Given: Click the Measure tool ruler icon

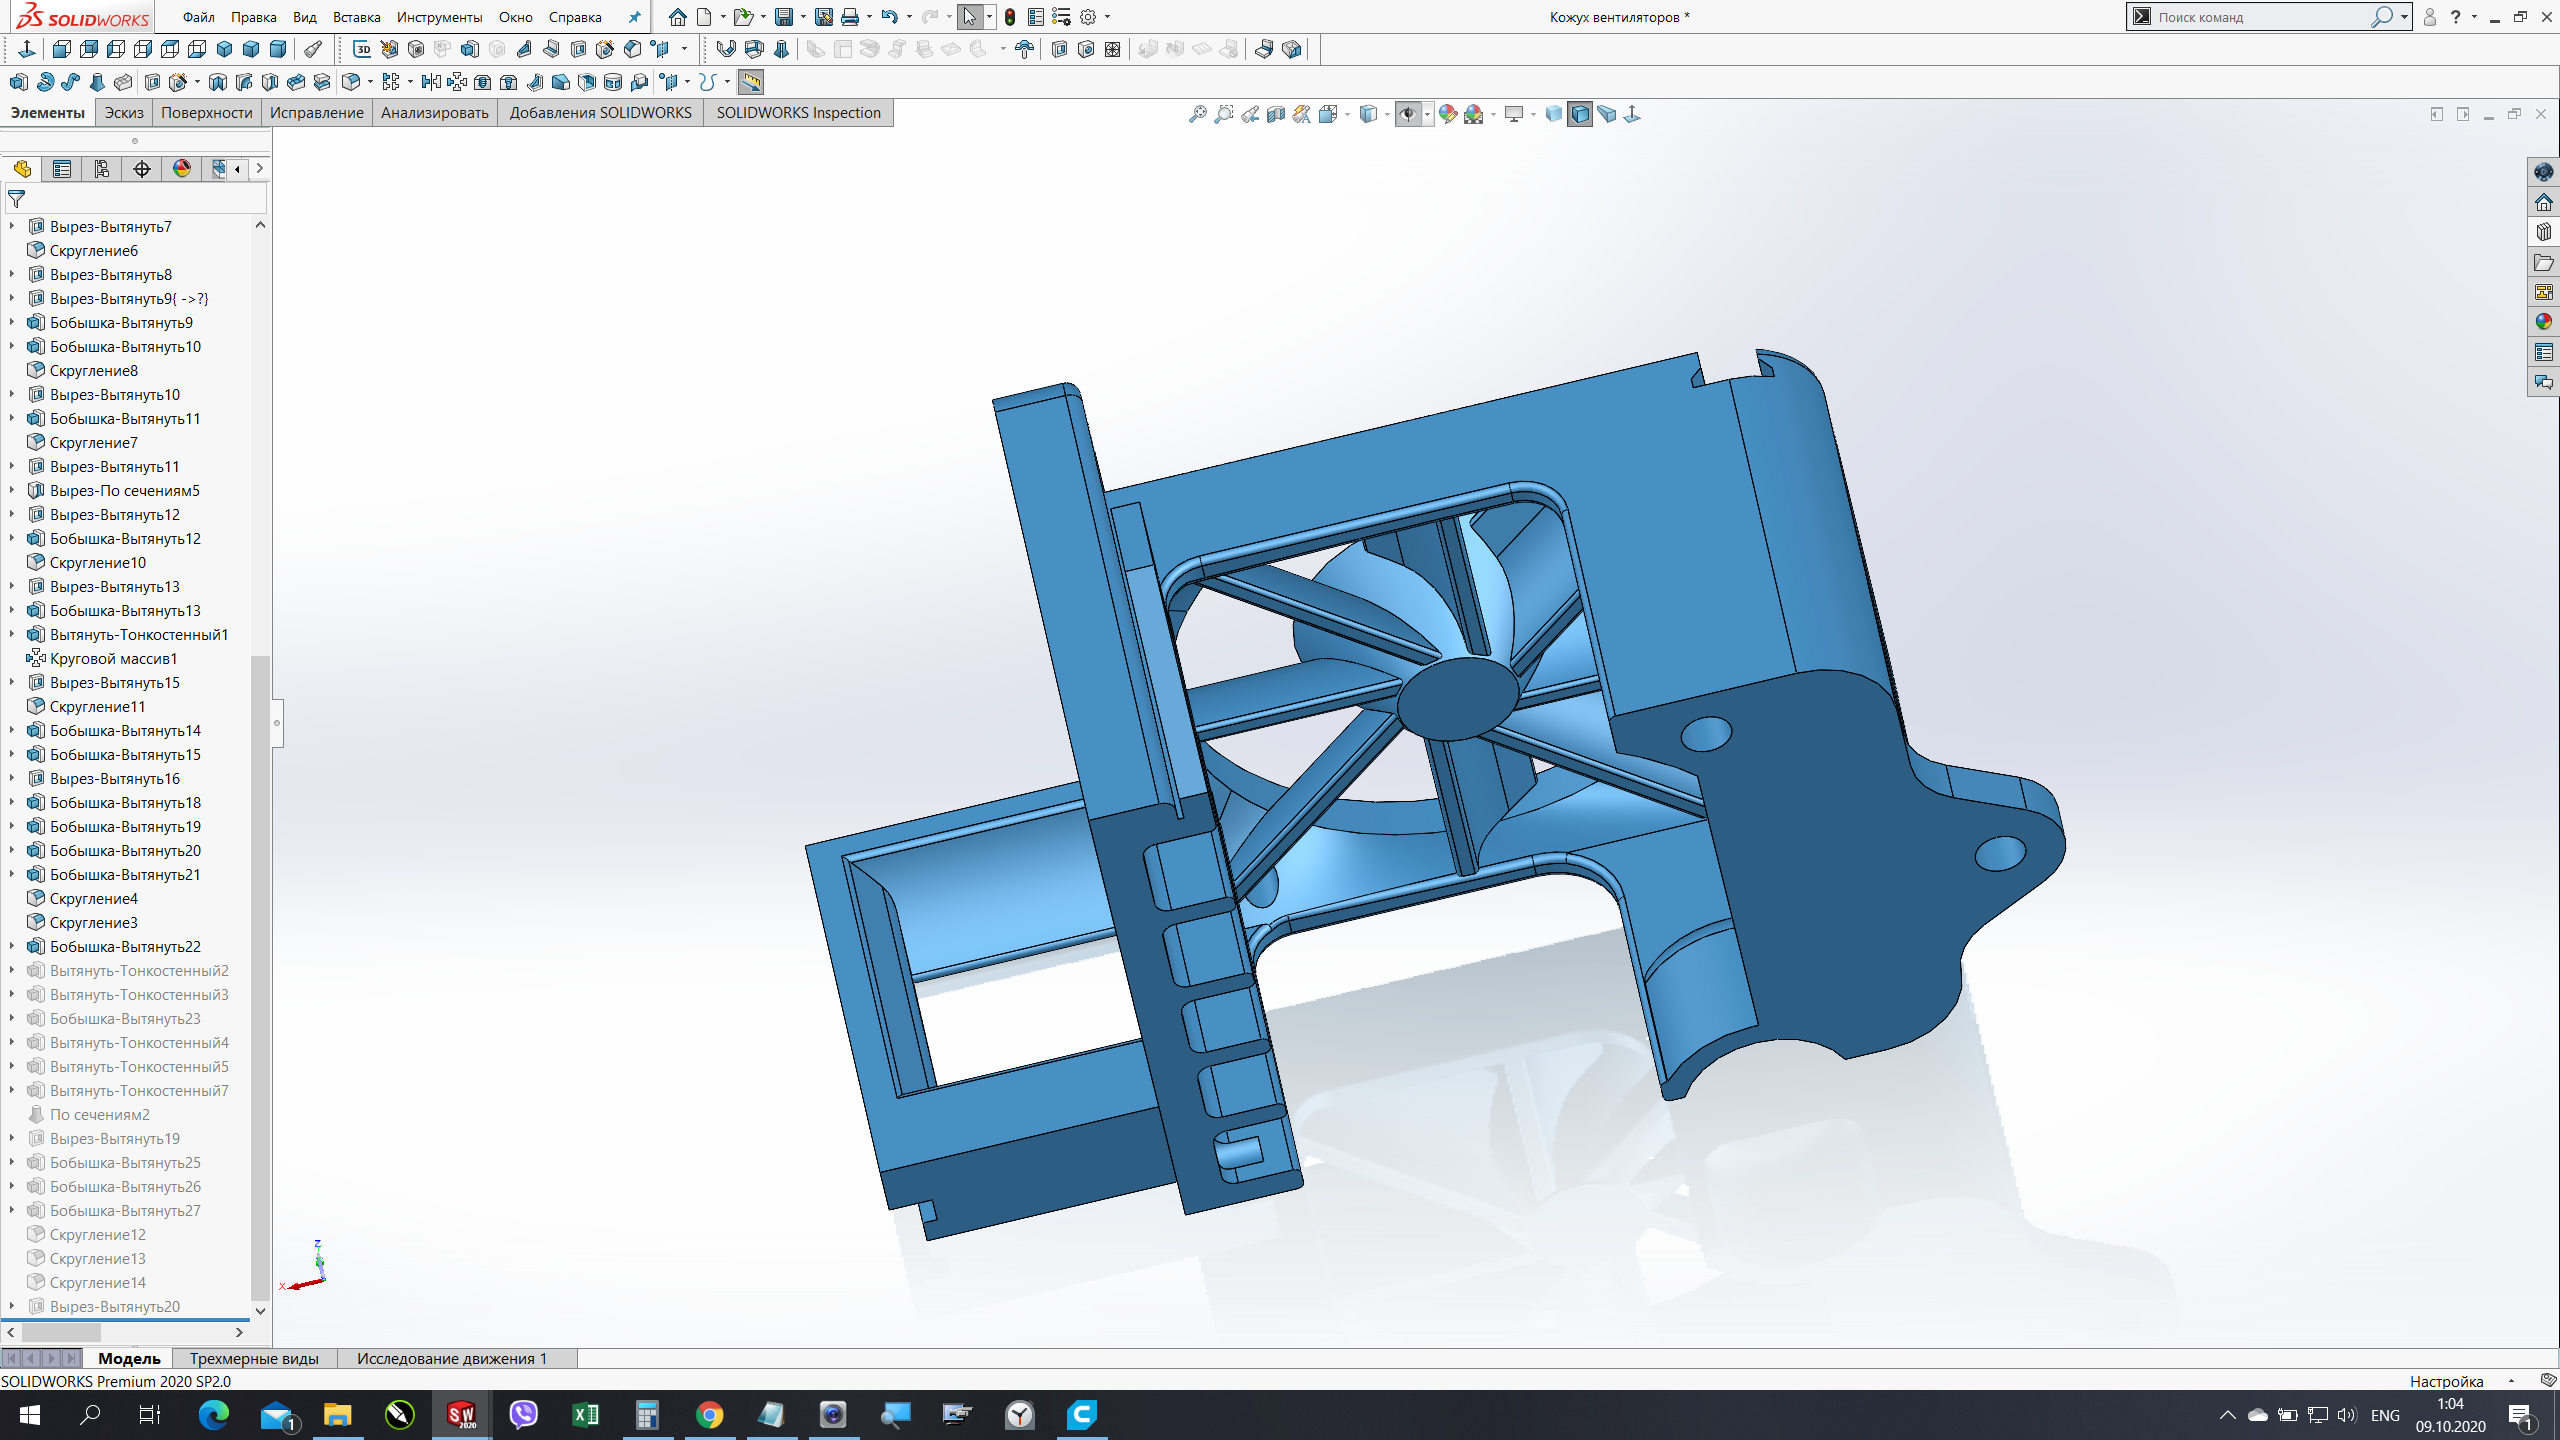Looking at the screenshot, I should coord(751,82).
